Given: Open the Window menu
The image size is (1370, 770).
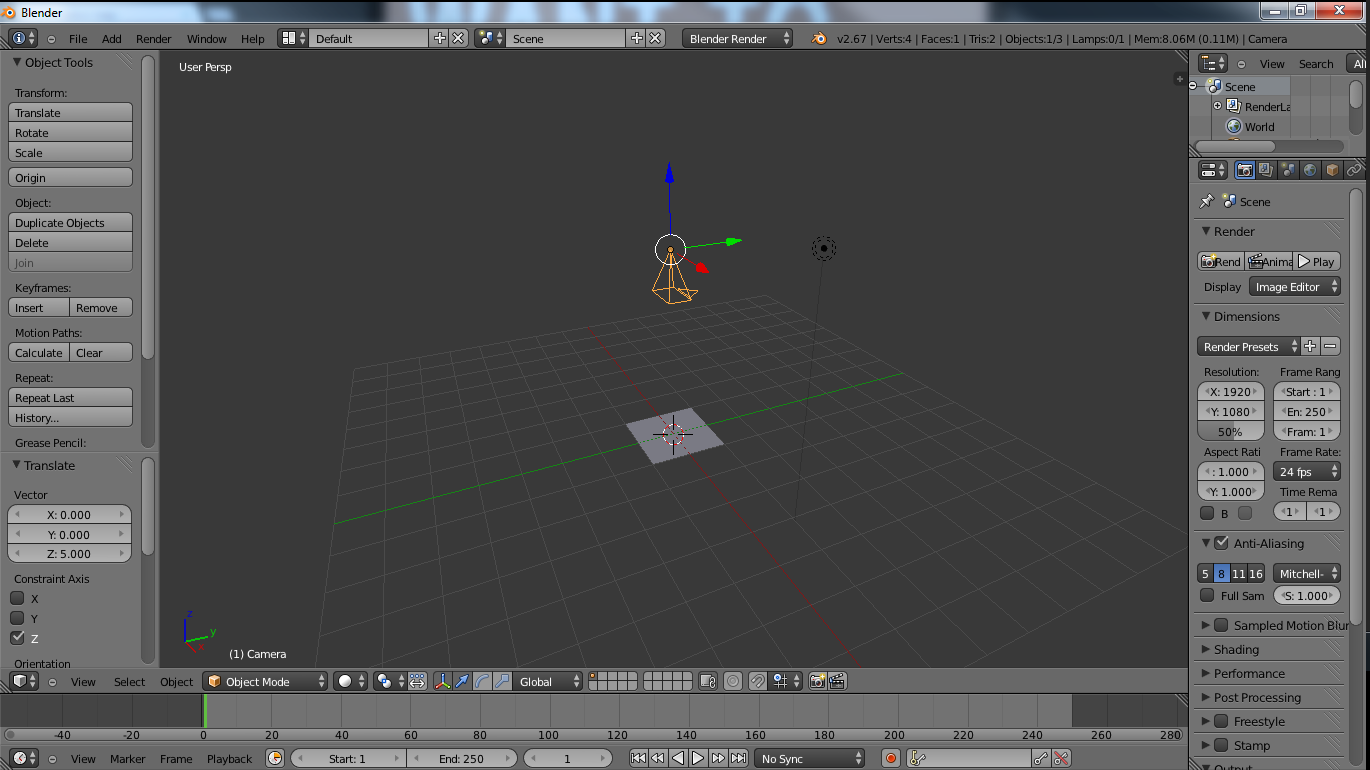Looking at the screenshot, I should 207,38.
